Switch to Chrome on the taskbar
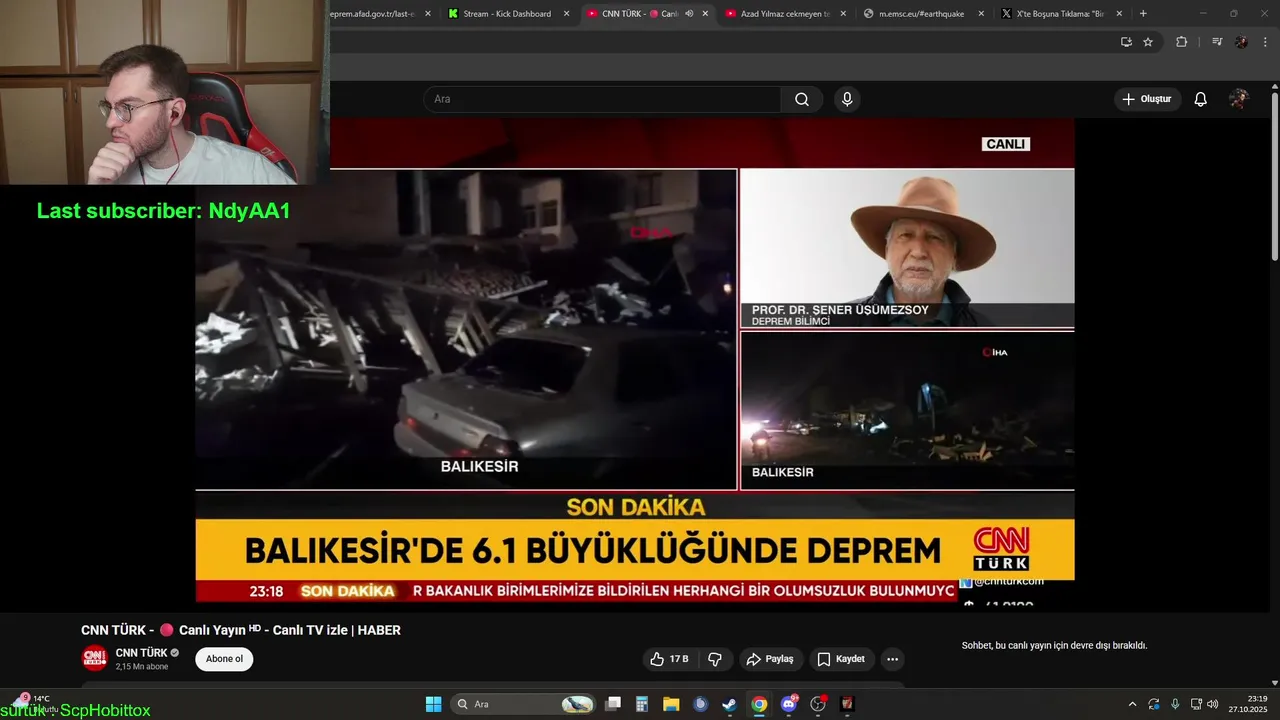Screen dimensions: 1280x720 pyautogui.click(x=759, y=704)
